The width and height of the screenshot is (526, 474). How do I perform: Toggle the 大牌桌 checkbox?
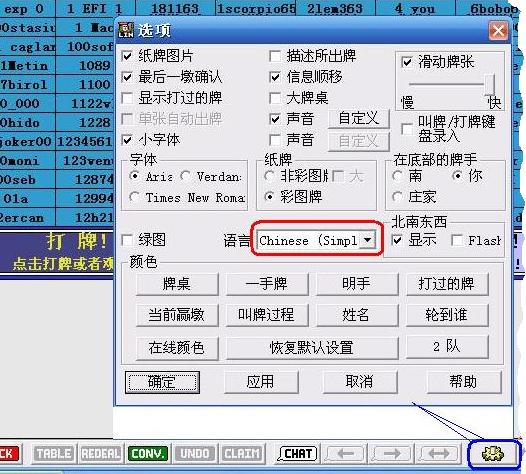click(x=275, y=98)
